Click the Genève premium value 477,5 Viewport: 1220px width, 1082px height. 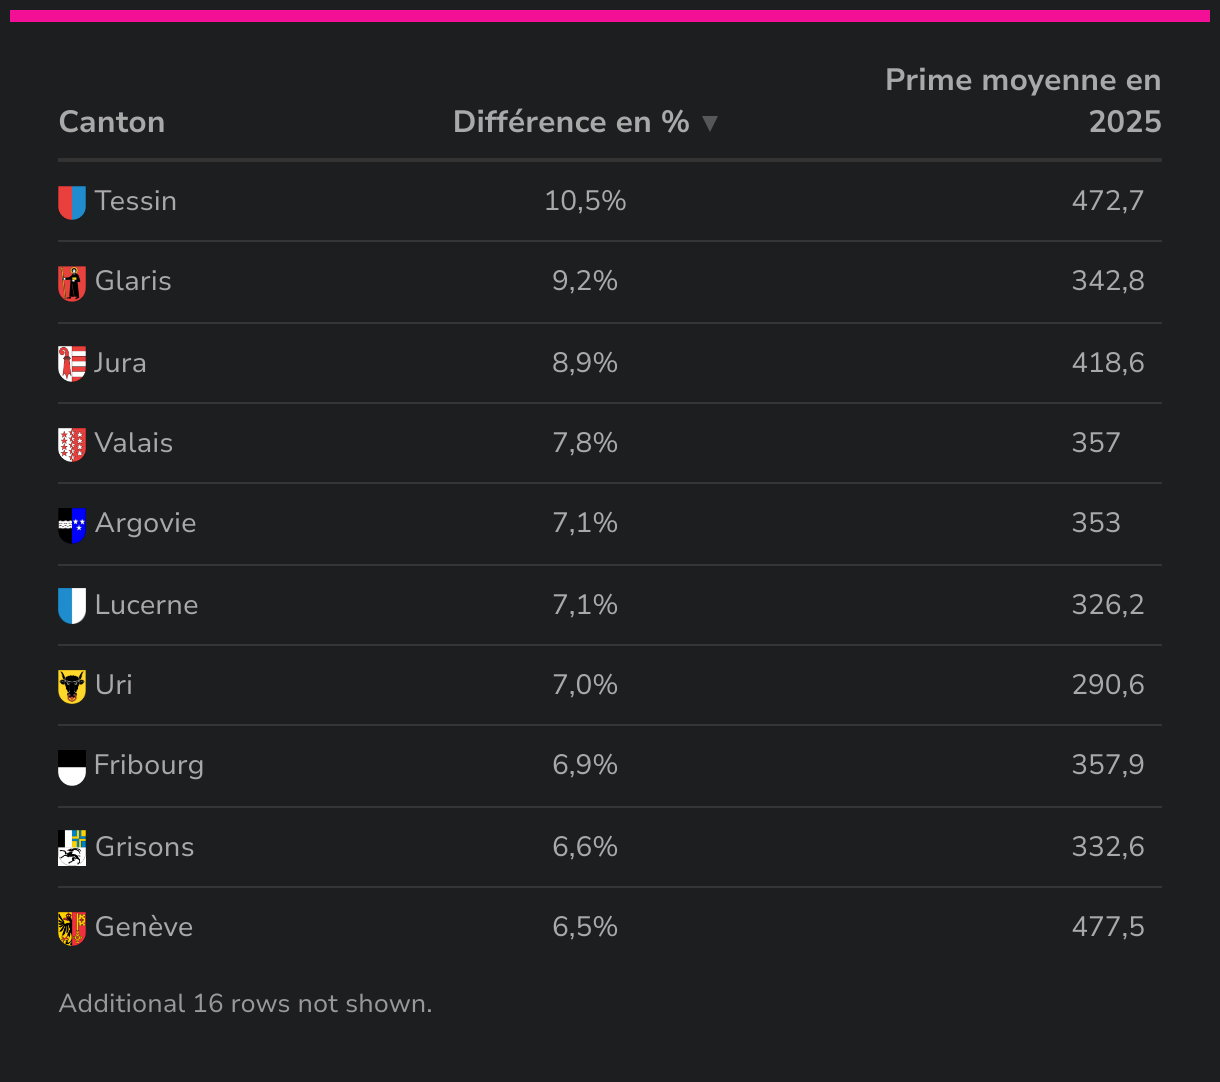(x=1108, y=927)
